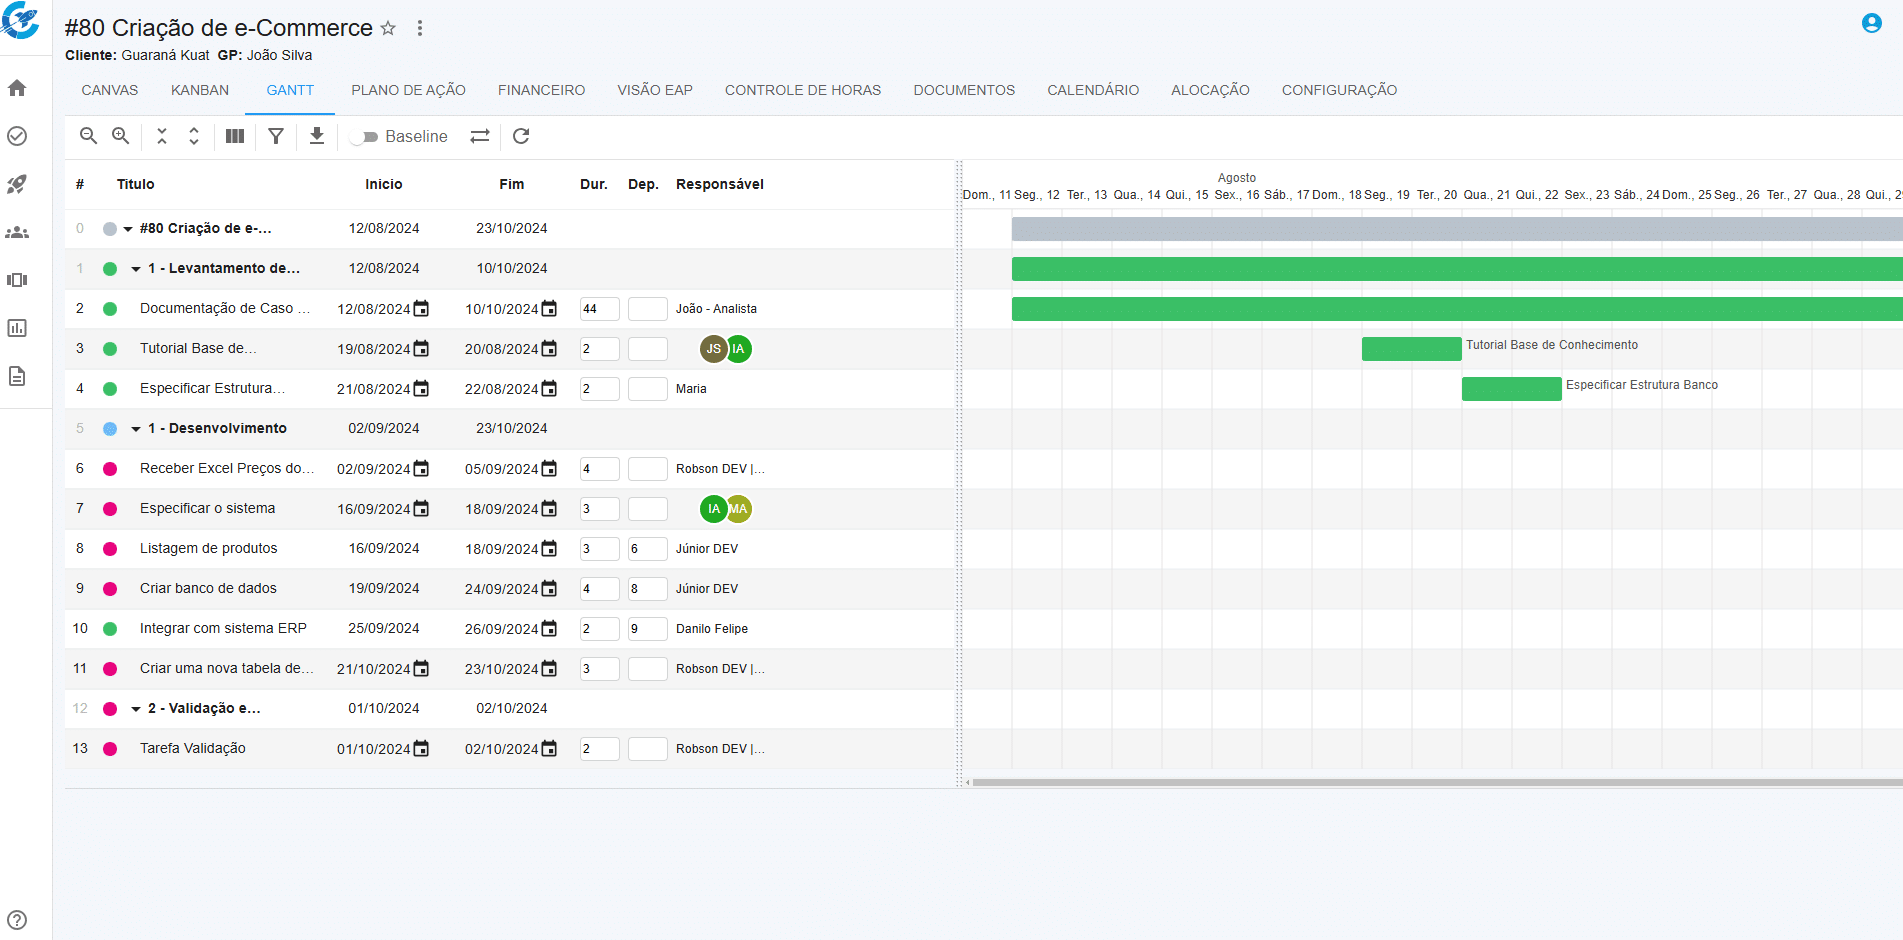This screenshot has height=940, width=1903.
Task: Click the horizontal timeline scrollbar
Action: tap(1437, 782)
